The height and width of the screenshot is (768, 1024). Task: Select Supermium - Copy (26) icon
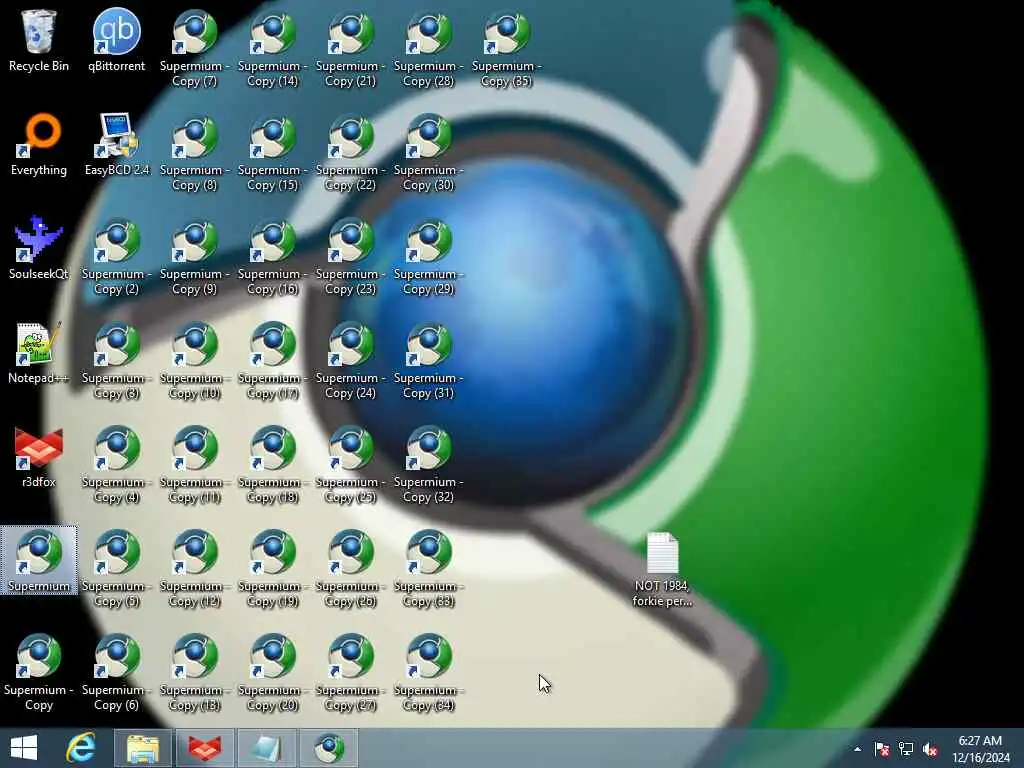350,568
